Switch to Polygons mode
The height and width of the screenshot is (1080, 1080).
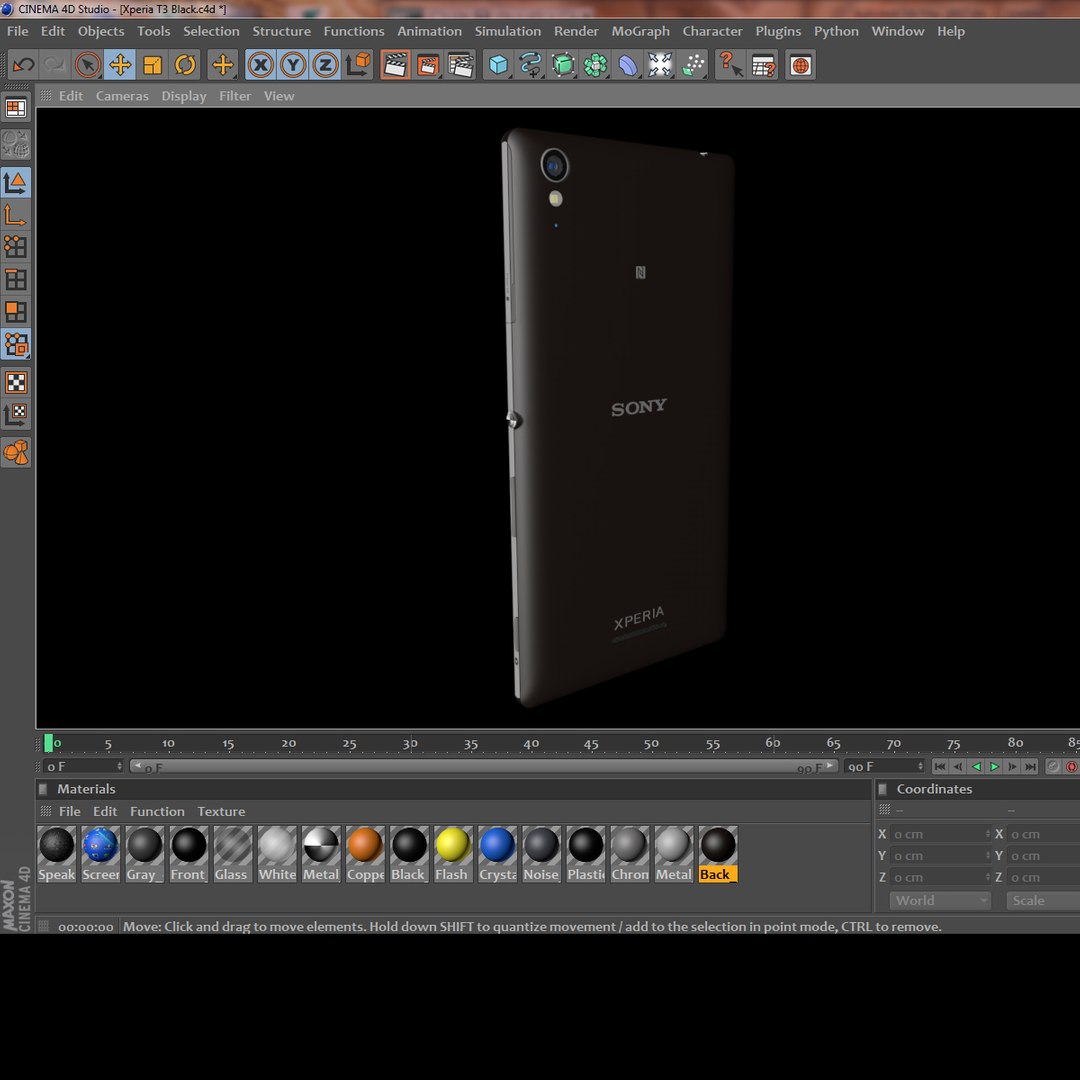point(16,312)
